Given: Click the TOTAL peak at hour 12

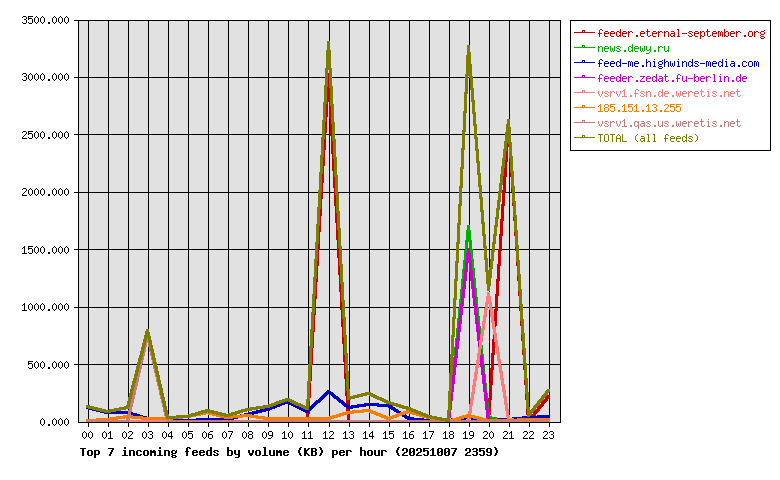Looking at the screenshot, I should click(328, 45).
